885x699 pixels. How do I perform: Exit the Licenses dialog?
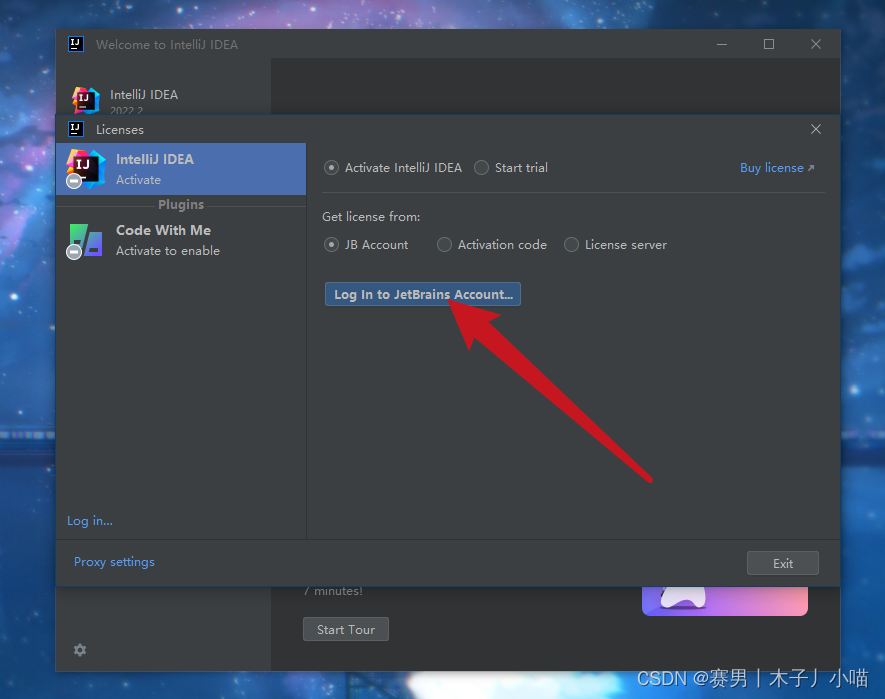click(782, 562)
